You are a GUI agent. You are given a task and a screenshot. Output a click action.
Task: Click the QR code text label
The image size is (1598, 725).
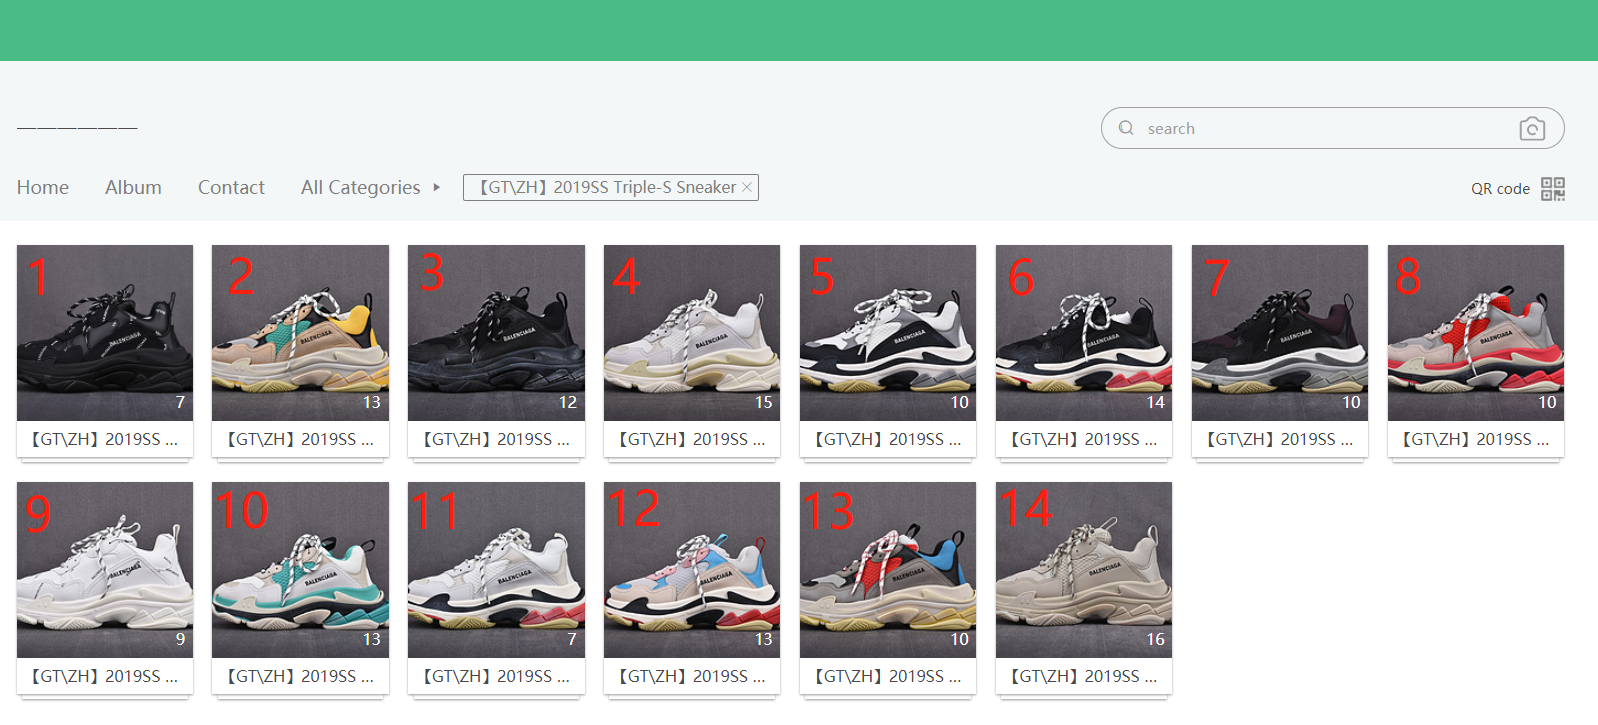point(1500,188)
